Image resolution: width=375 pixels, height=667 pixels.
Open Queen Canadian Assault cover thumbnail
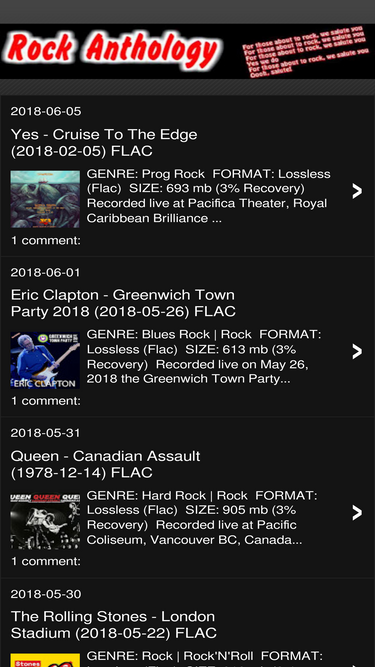coord(45,521)
